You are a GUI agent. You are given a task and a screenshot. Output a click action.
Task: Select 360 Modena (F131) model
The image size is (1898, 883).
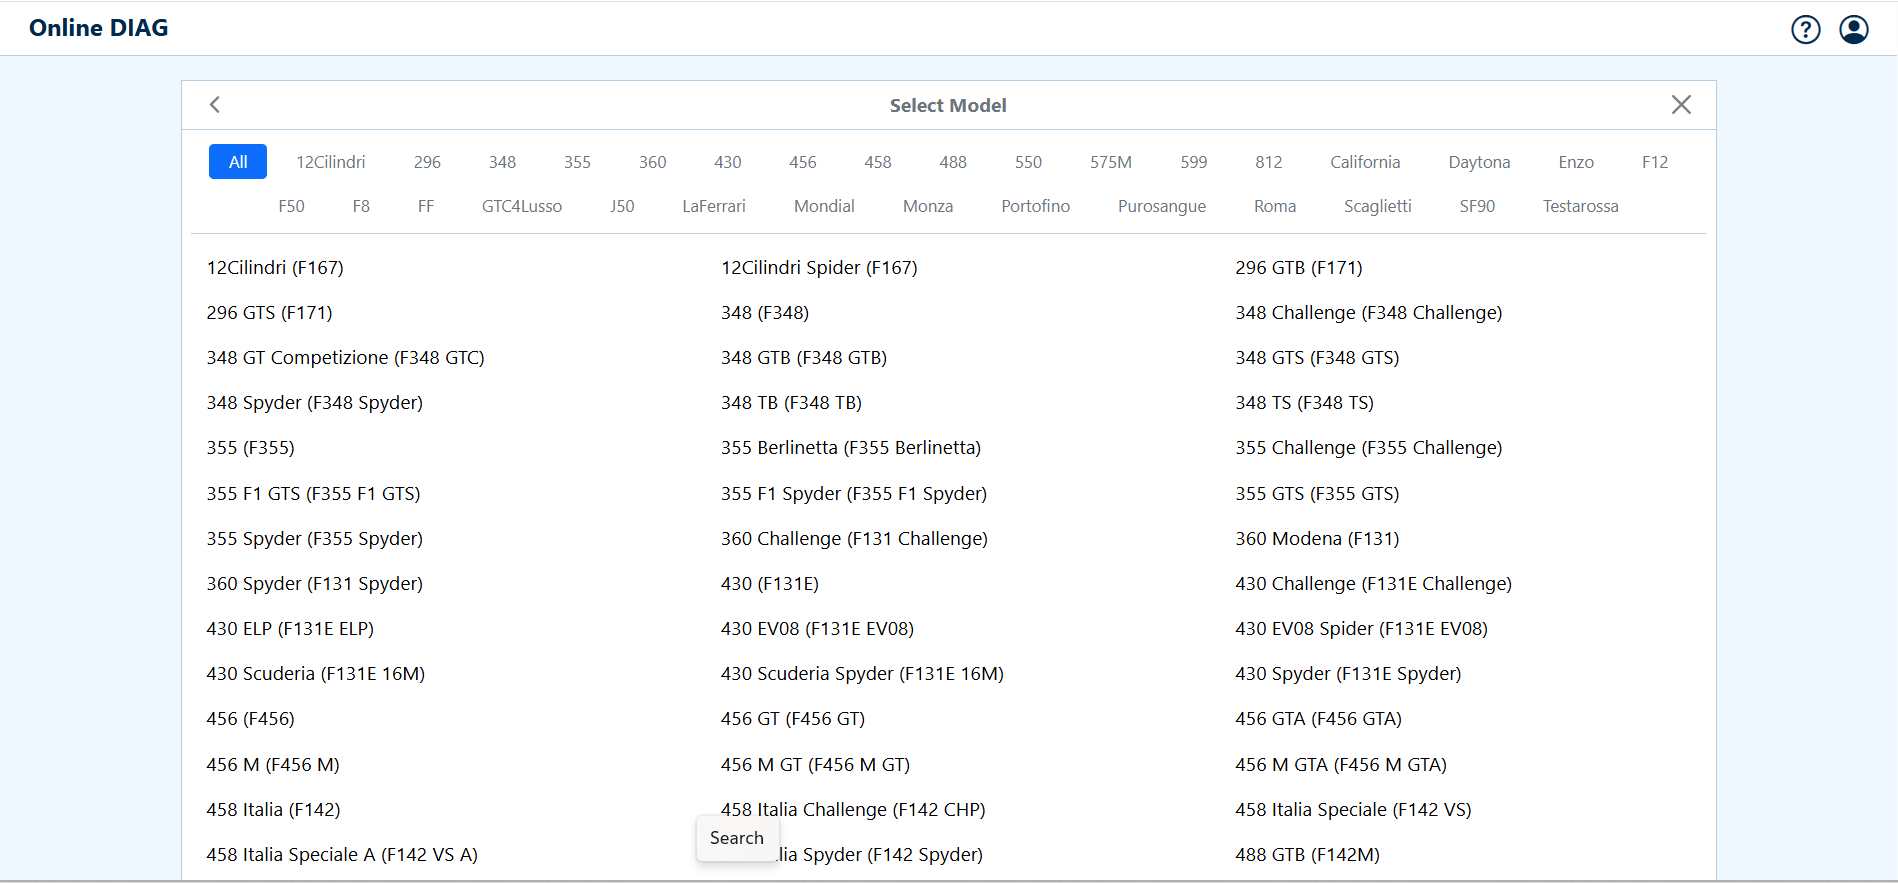click(1316, 539)
